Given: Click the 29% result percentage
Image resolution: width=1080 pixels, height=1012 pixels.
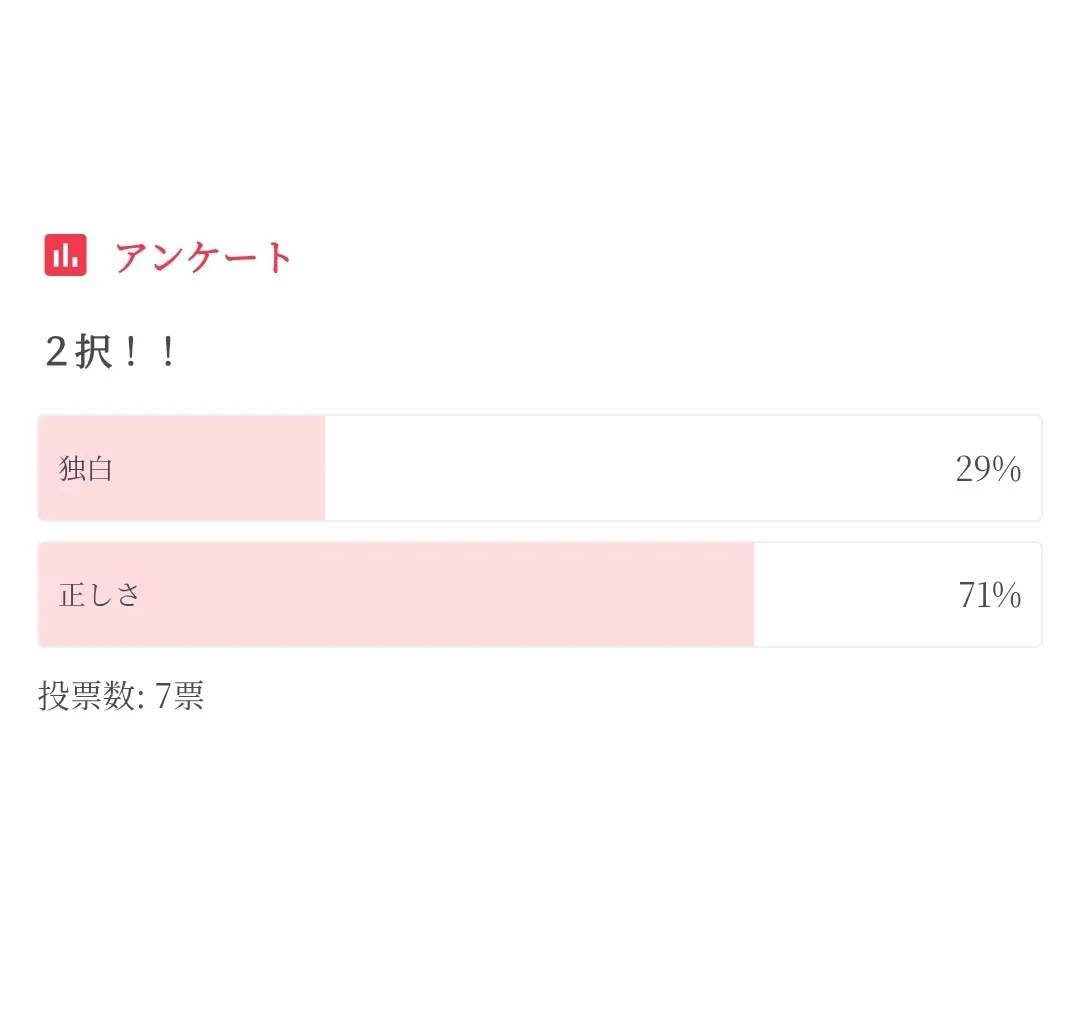Looking at the screenshot, I should pyautogui.click(x=987, y=469).
